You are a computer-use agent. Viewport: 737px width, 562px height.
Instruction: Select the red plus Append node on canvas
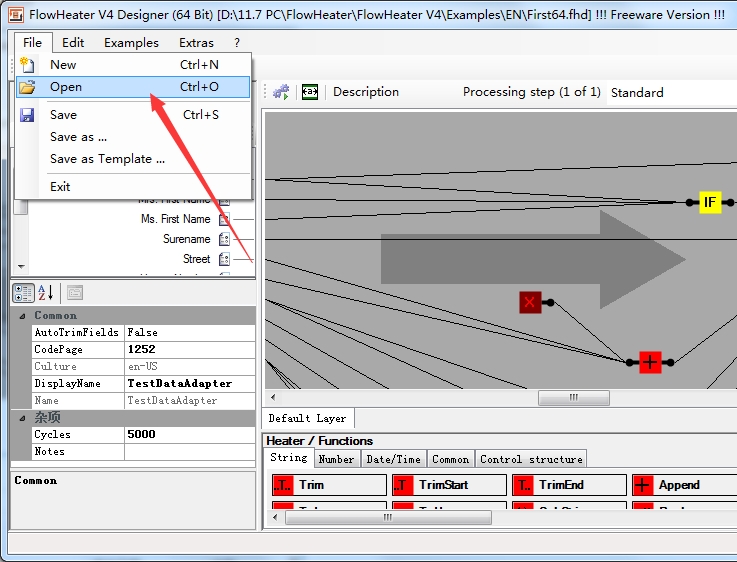click(x=650, y=362)
